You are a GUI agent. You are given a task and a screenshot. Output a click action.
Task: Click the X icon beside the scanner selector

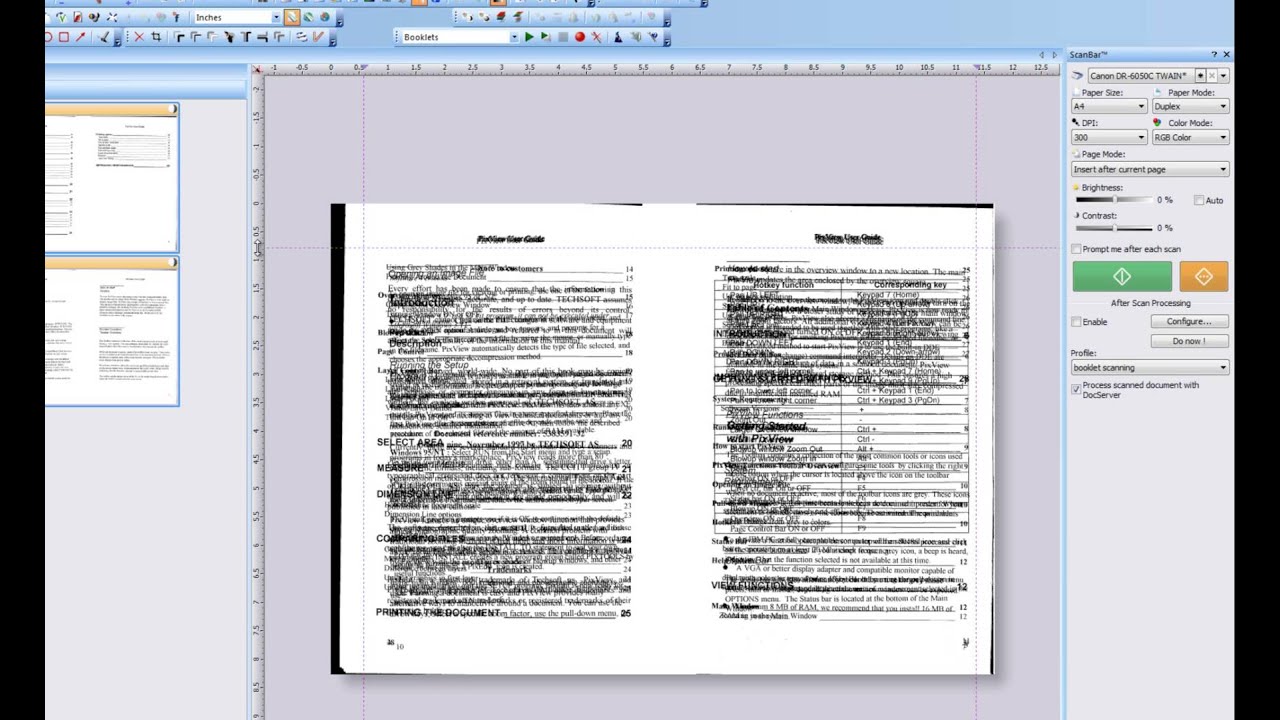point(1212,76)
